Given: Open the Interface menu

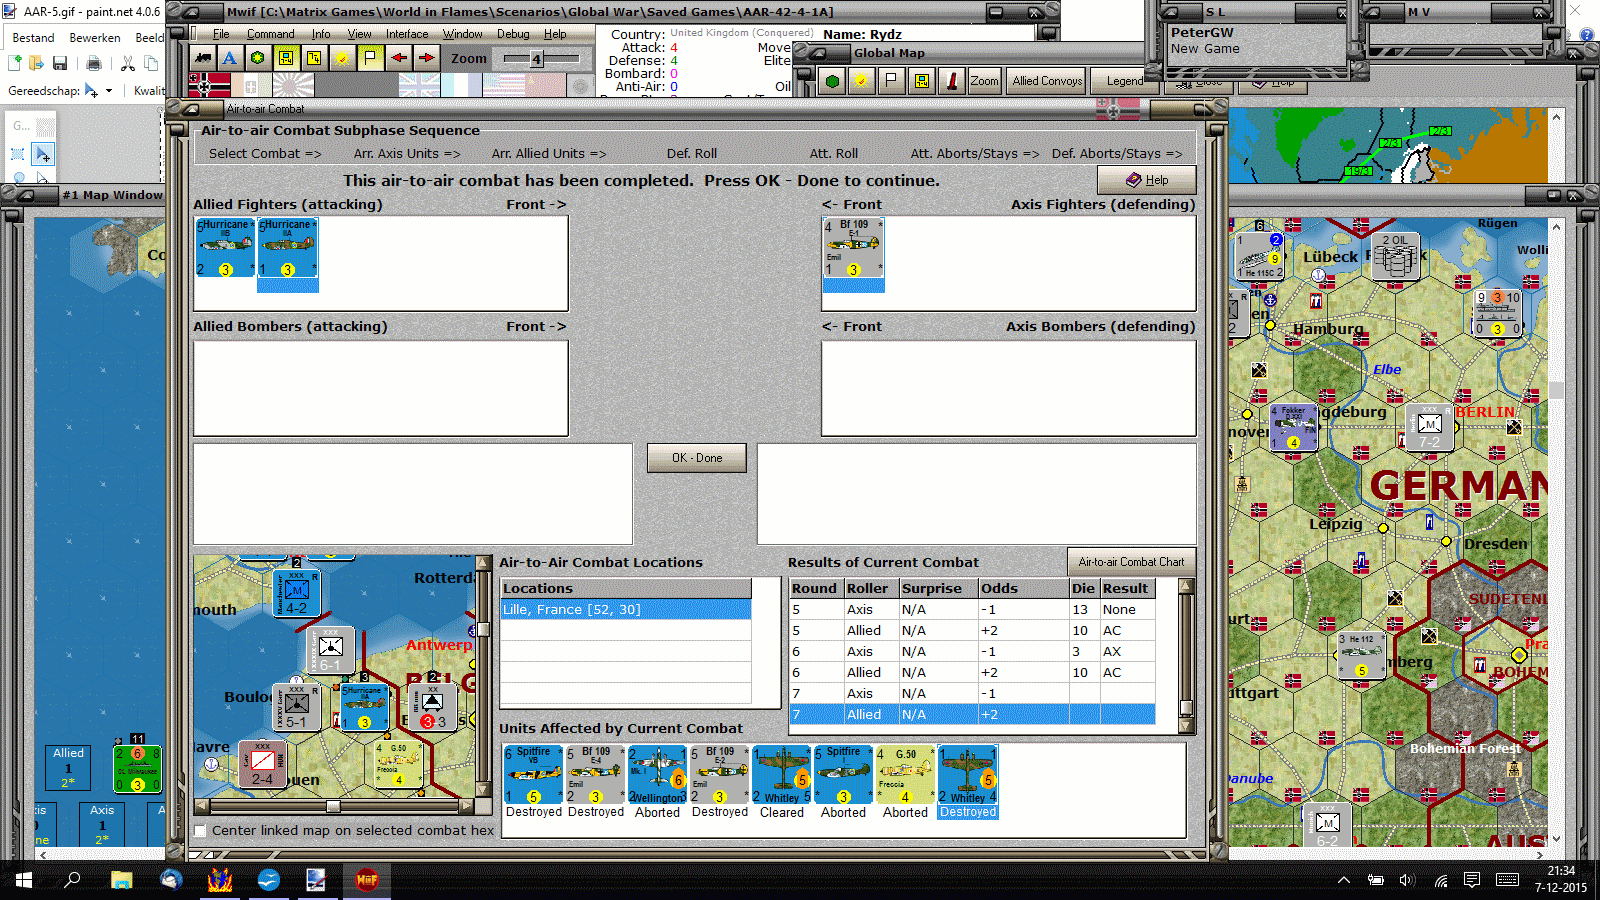Looking at the screenshot, I should (x=407, y=34).
